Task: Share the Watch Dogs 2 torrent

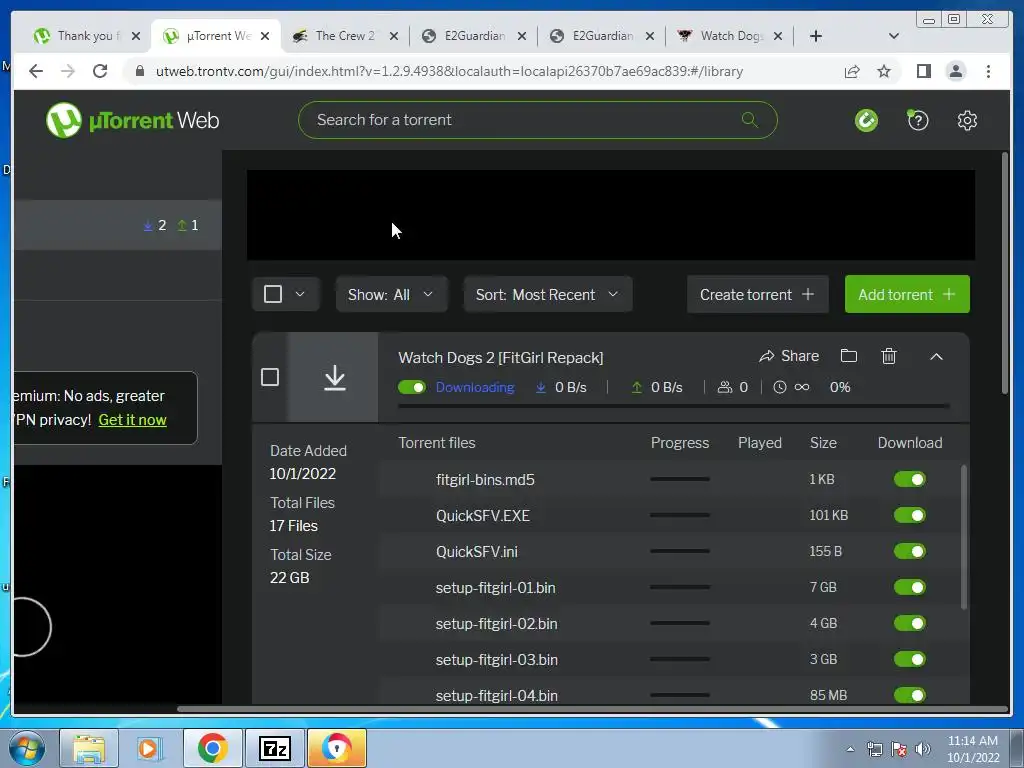Action: (789, 356)
